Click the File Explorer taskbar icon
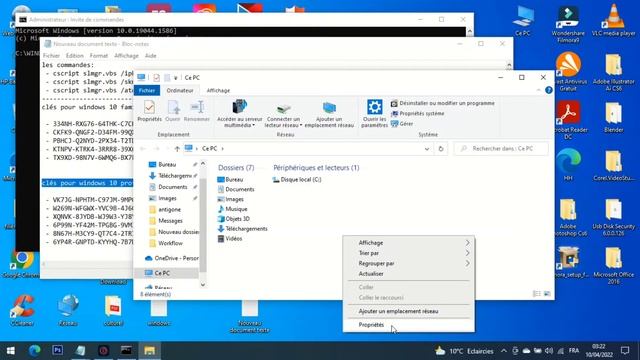This screenshot has height=360, width=640. (149, 351)
